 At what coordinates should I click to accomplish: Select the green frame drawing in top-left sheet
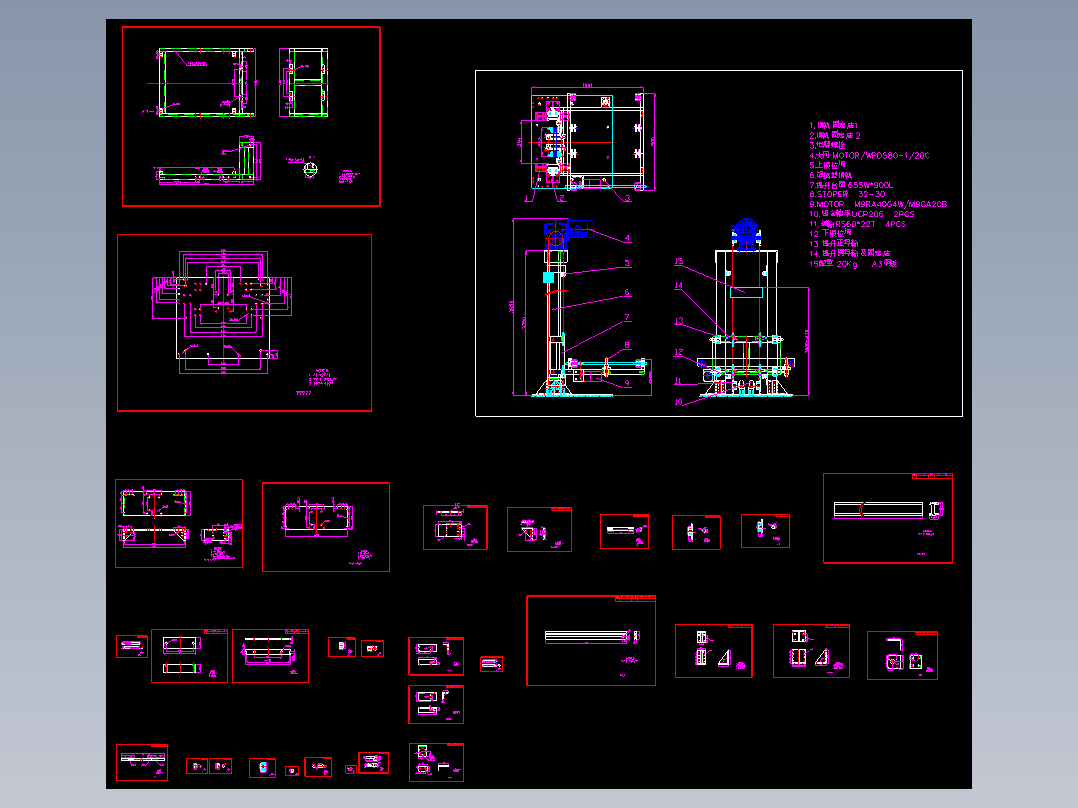coord(207,83)
